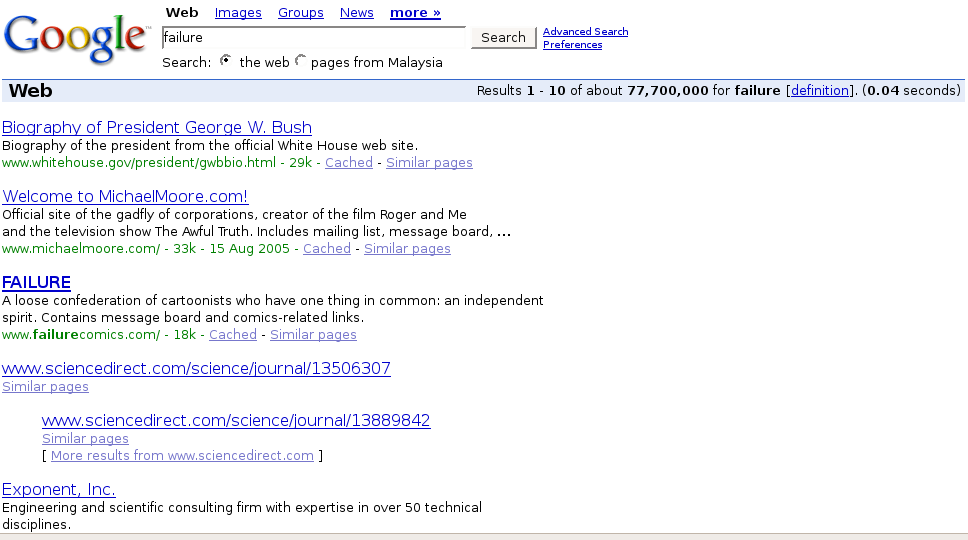Select 'the web' search radio button
Viewport: 968px width, 540px height.
(x=226, y=61)
